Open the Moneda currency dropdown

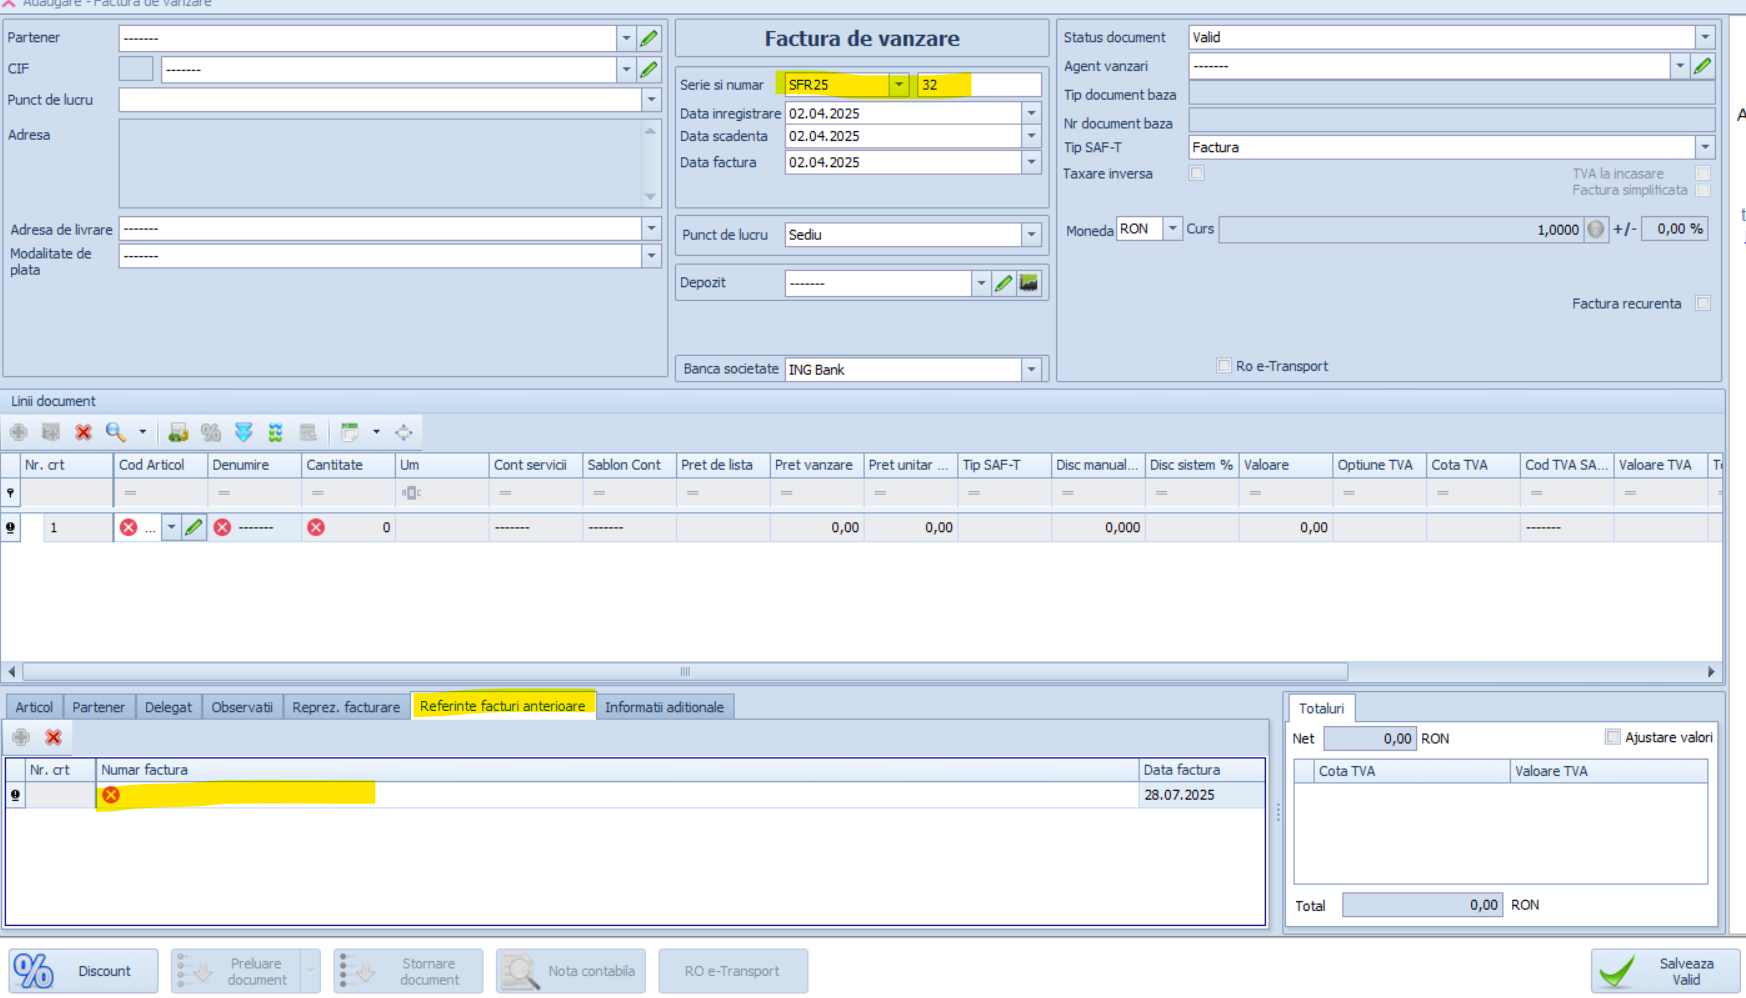coord(1172,229)
